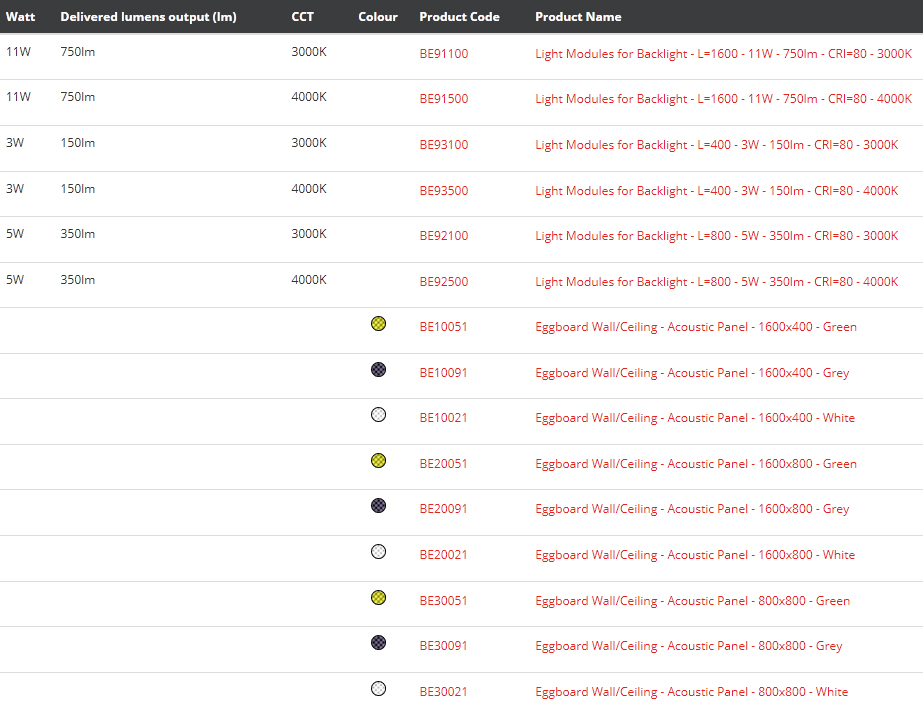Open product code BE93500 link
923x707 pixels.
(443, 191)
